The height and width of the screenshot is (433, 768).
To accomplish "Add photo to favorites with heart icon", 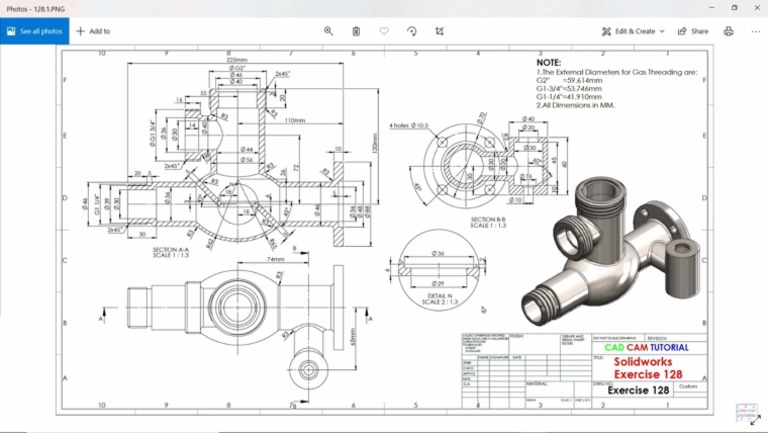I will coord(384,31).
